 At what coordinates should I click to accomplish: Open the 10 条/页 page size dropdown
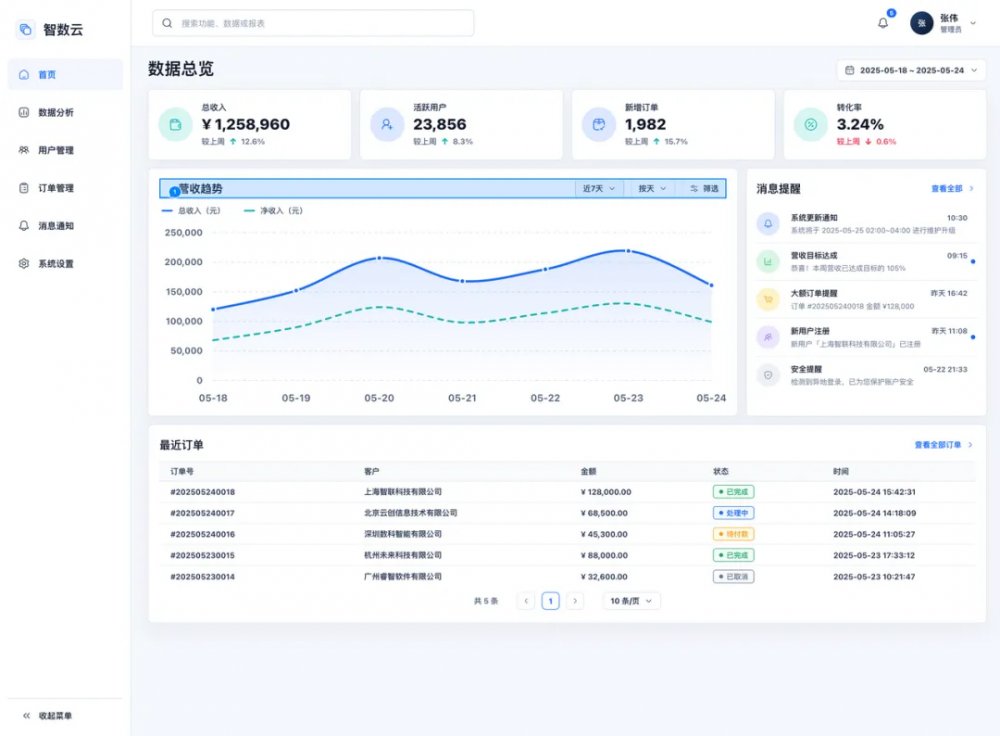[631, 601]
